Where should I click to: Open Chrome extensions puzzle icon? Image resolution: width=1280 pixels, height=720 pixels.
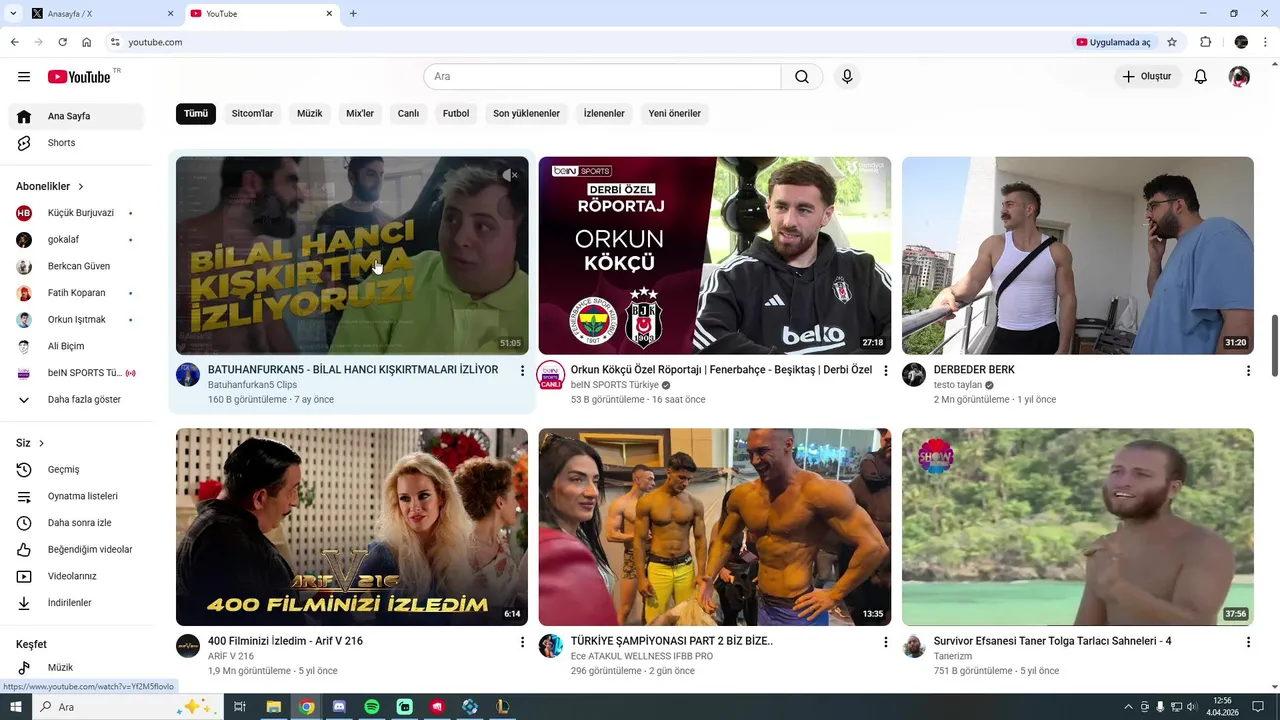(x=1205, y=42)
